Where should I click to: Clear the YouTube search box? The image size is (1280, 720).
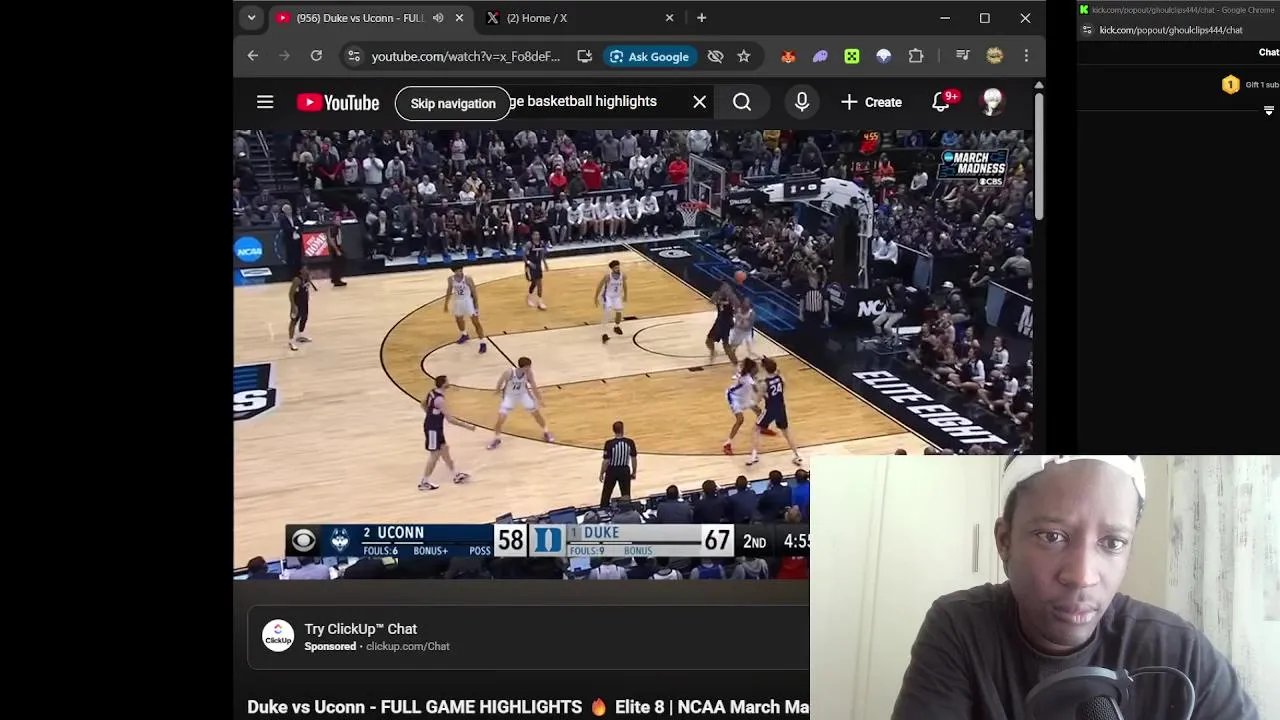[700, 102]
